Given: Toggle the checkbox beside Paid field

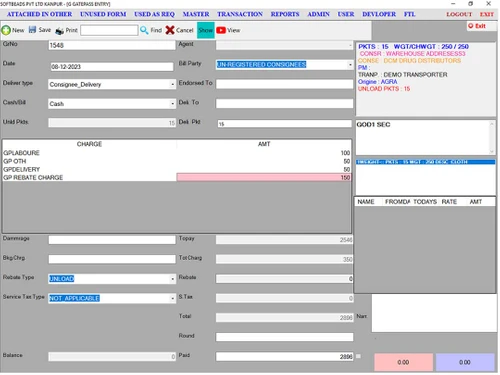Looking at the screenshot, I should pyautogui.click(x=358, y=356).
